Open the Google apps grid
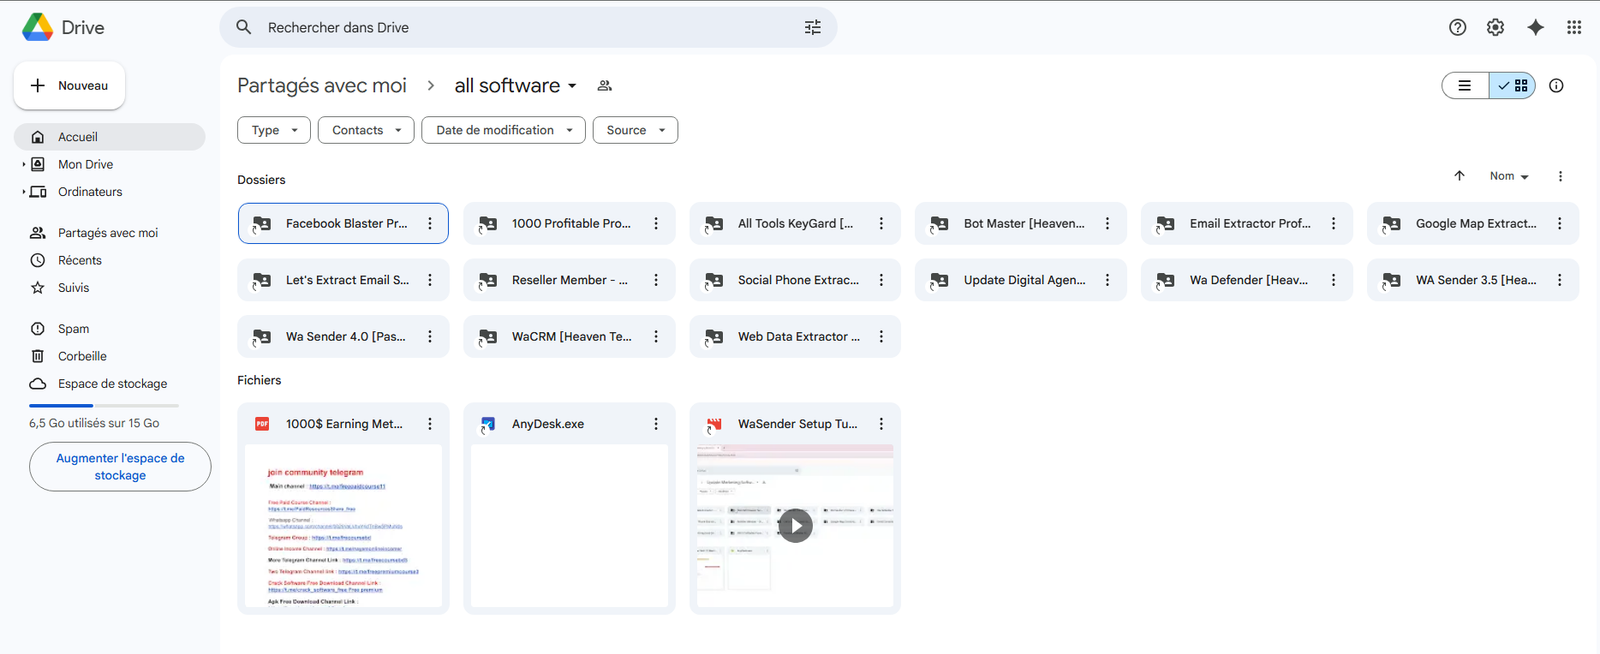 [1574, 27]
